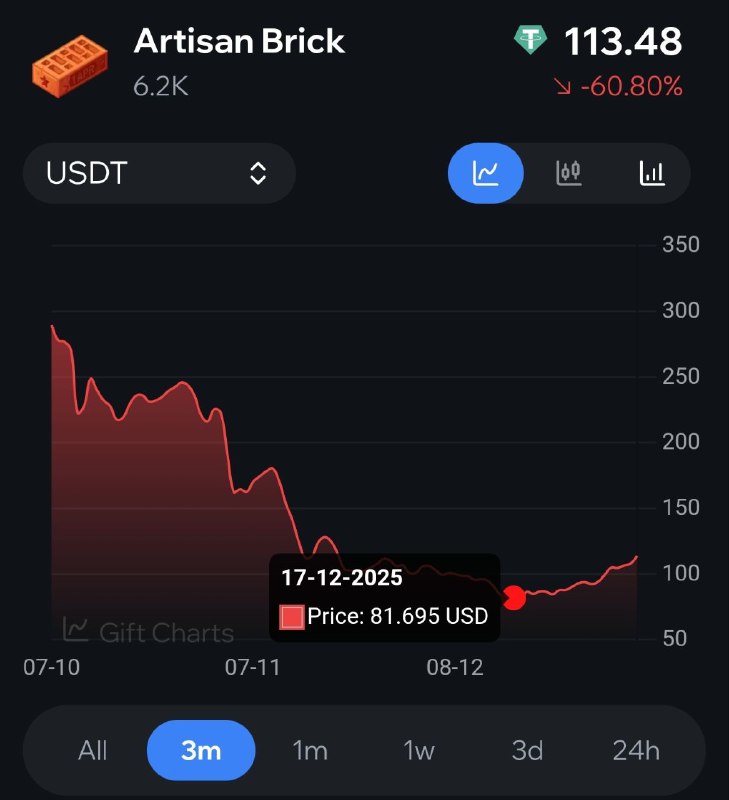Click the Gift Charts watermark logo
The height and width of the screenshot is (800, 729).
pyautogui.click(x=148, y=630)
